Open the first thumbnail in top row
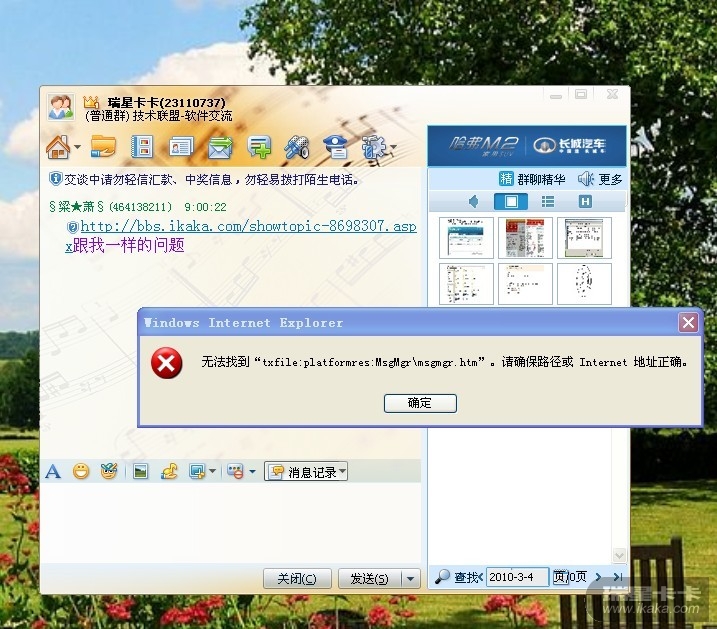 [466, 238]
